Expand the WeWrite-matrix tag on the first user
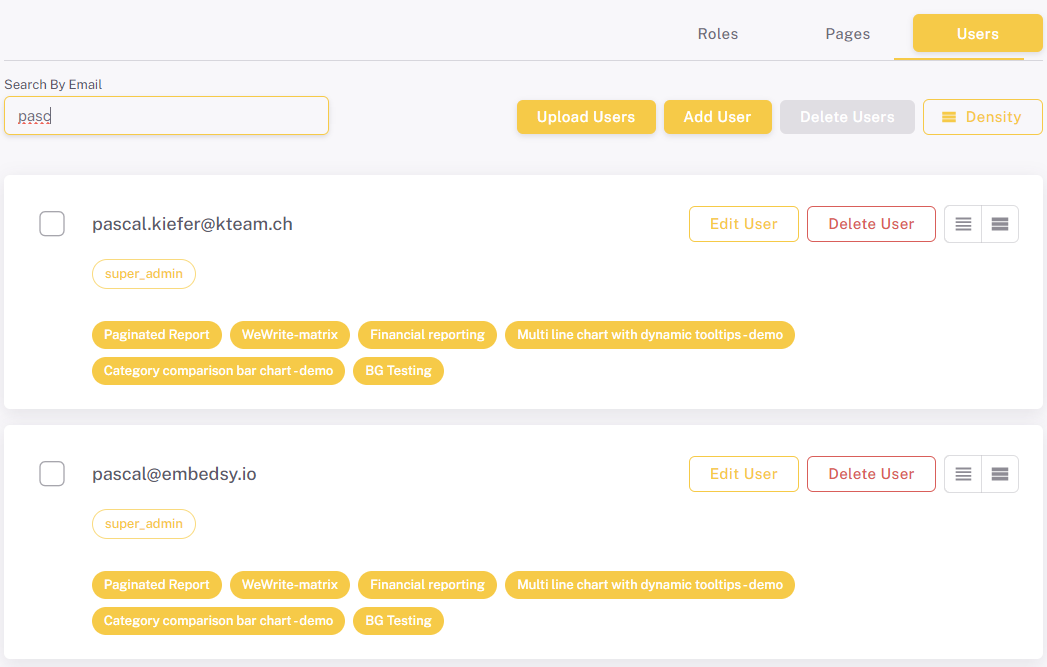 [289, 334]
